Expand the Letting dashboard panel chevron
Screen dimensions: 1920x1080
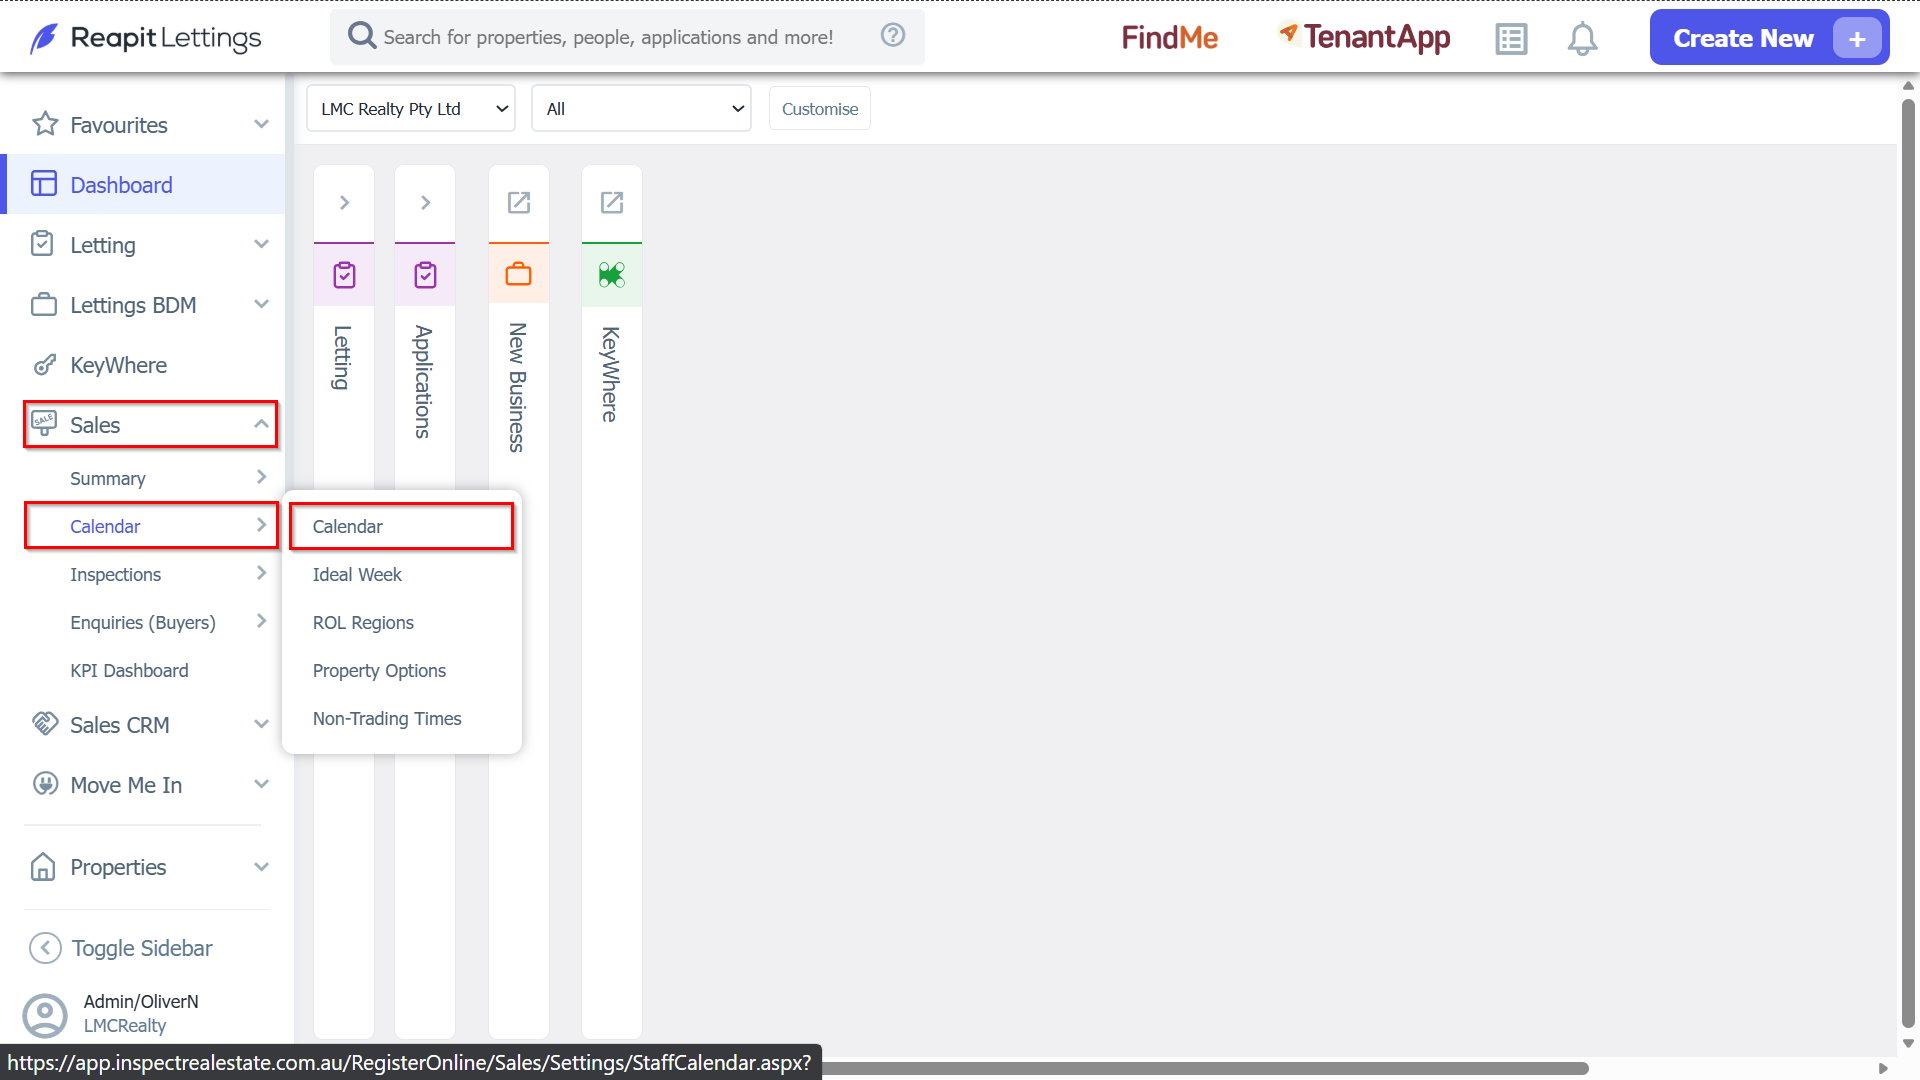pos(344,203)
